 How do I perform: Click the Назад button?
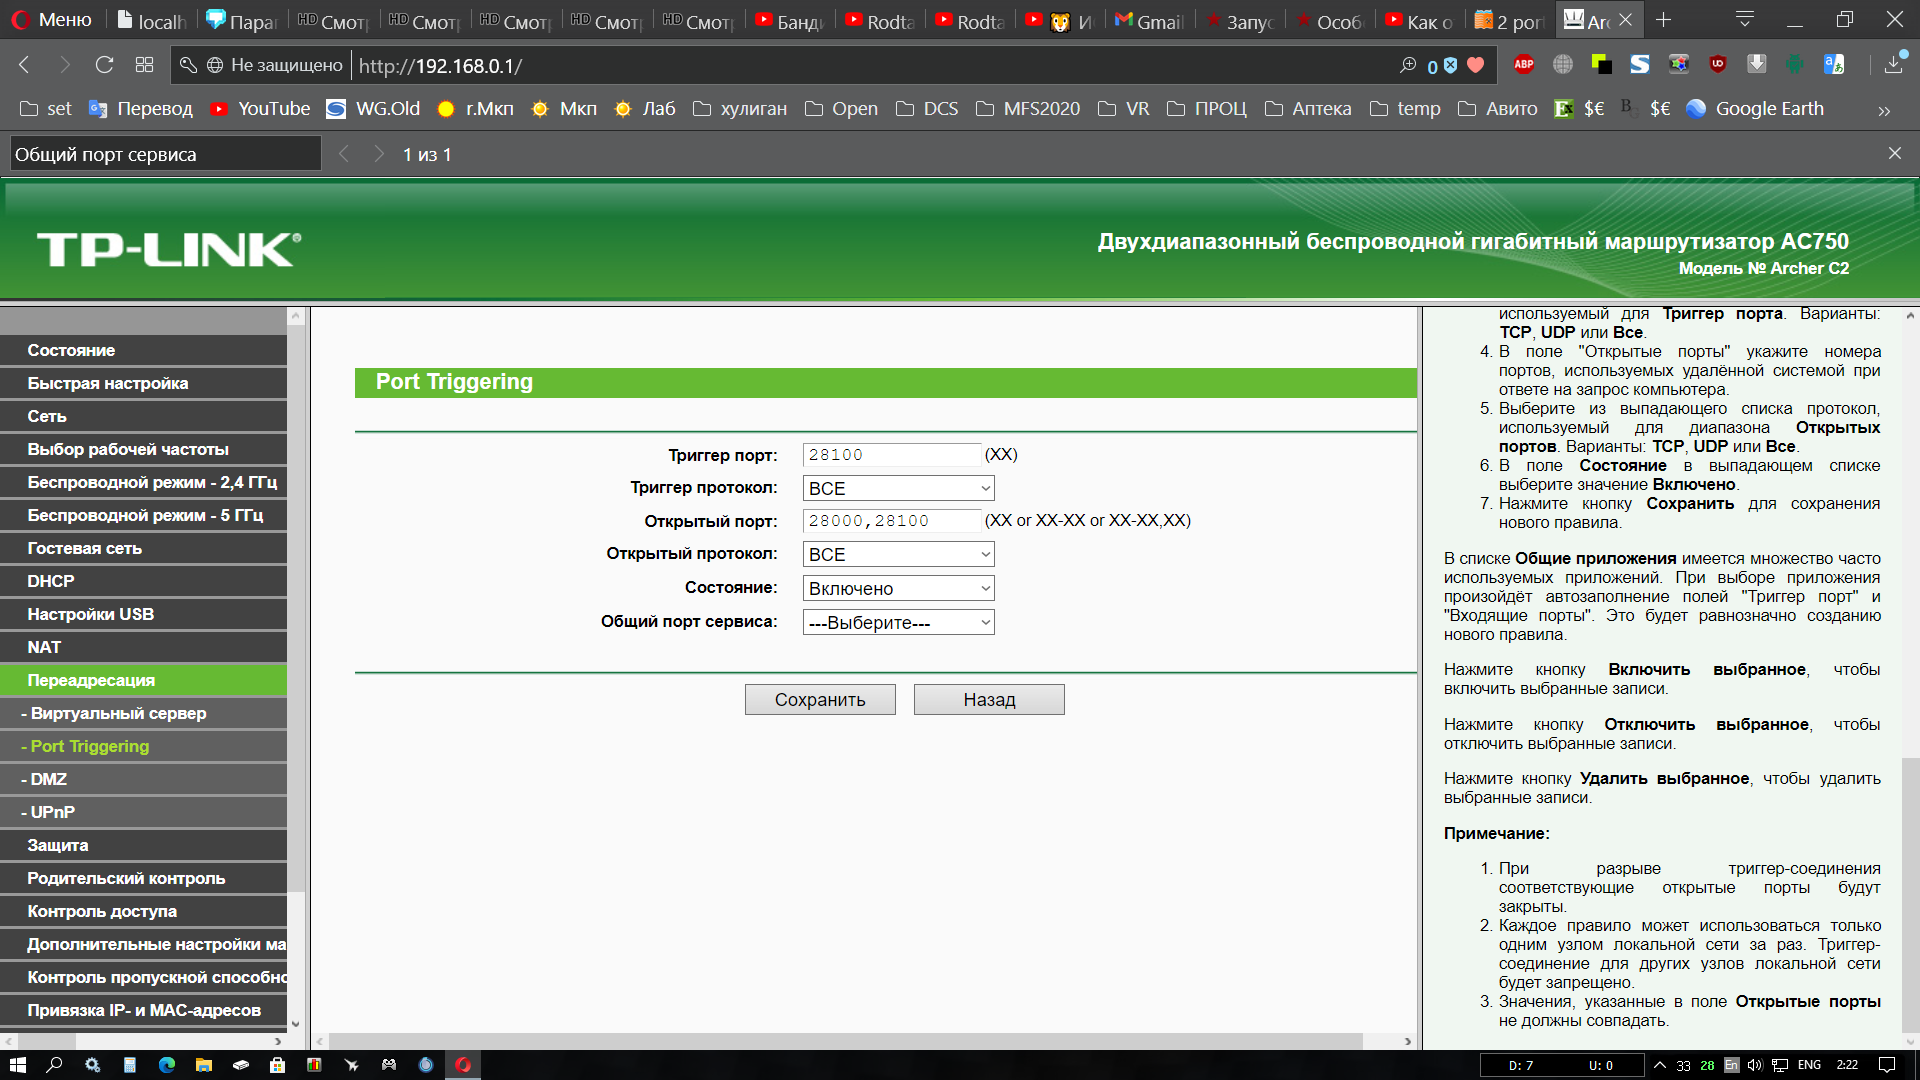coord(988,699)
